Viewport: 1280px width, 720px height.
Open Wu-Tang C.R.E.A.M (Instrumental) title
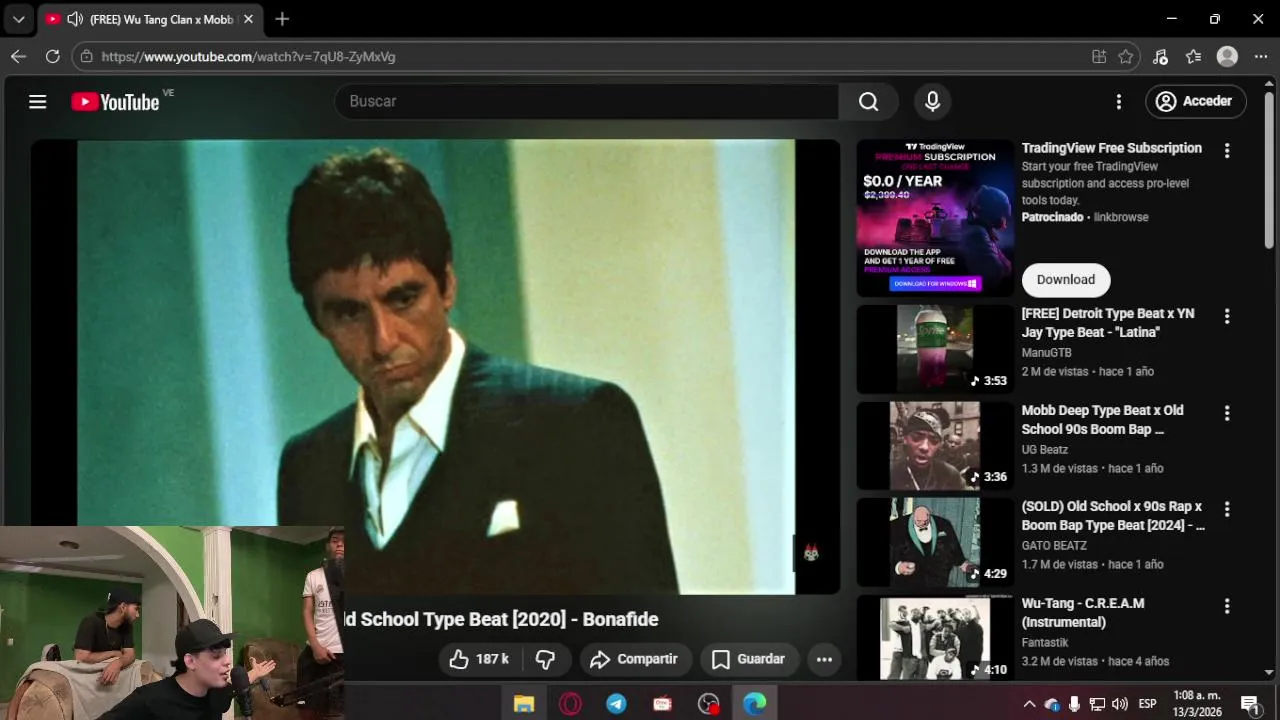tap(1083, 612)
